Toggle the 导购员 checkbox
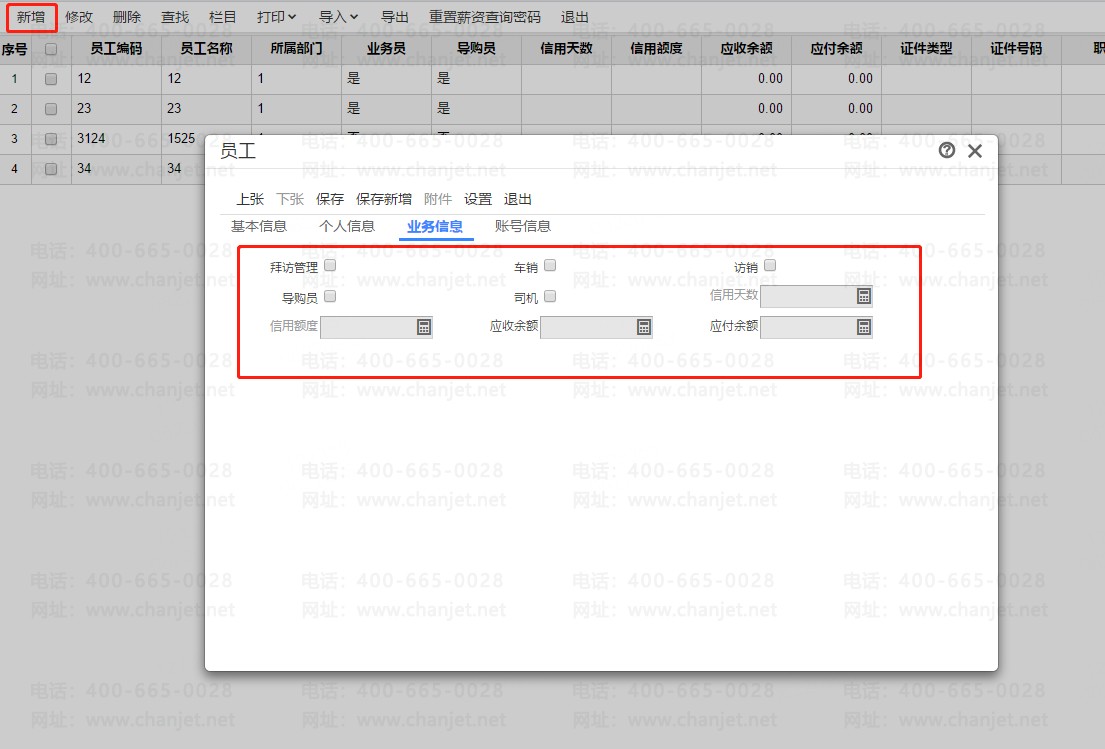 point(330,296)
